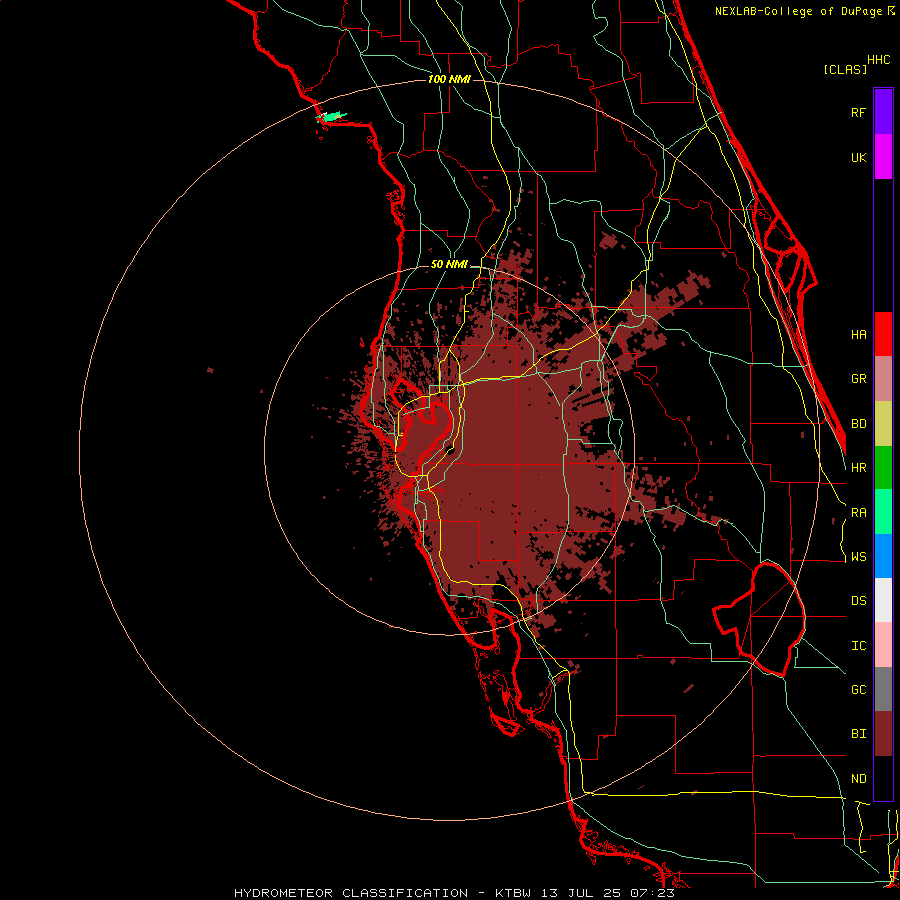The image size is (900, 900).
Task: Click the RA light green legend swatch
Action: (883, 512)
